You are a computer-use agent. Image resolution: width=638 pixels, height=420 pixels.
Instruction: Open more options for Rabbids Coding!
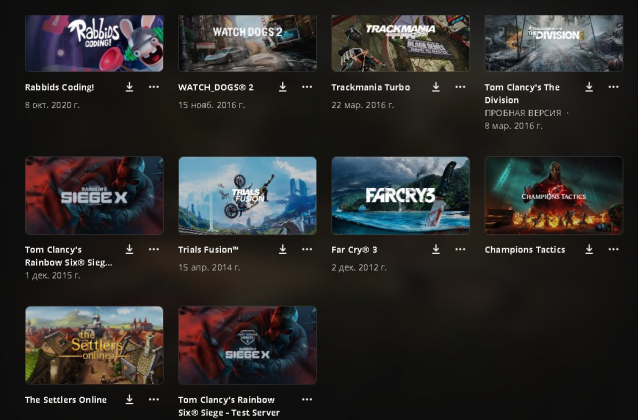153,87
